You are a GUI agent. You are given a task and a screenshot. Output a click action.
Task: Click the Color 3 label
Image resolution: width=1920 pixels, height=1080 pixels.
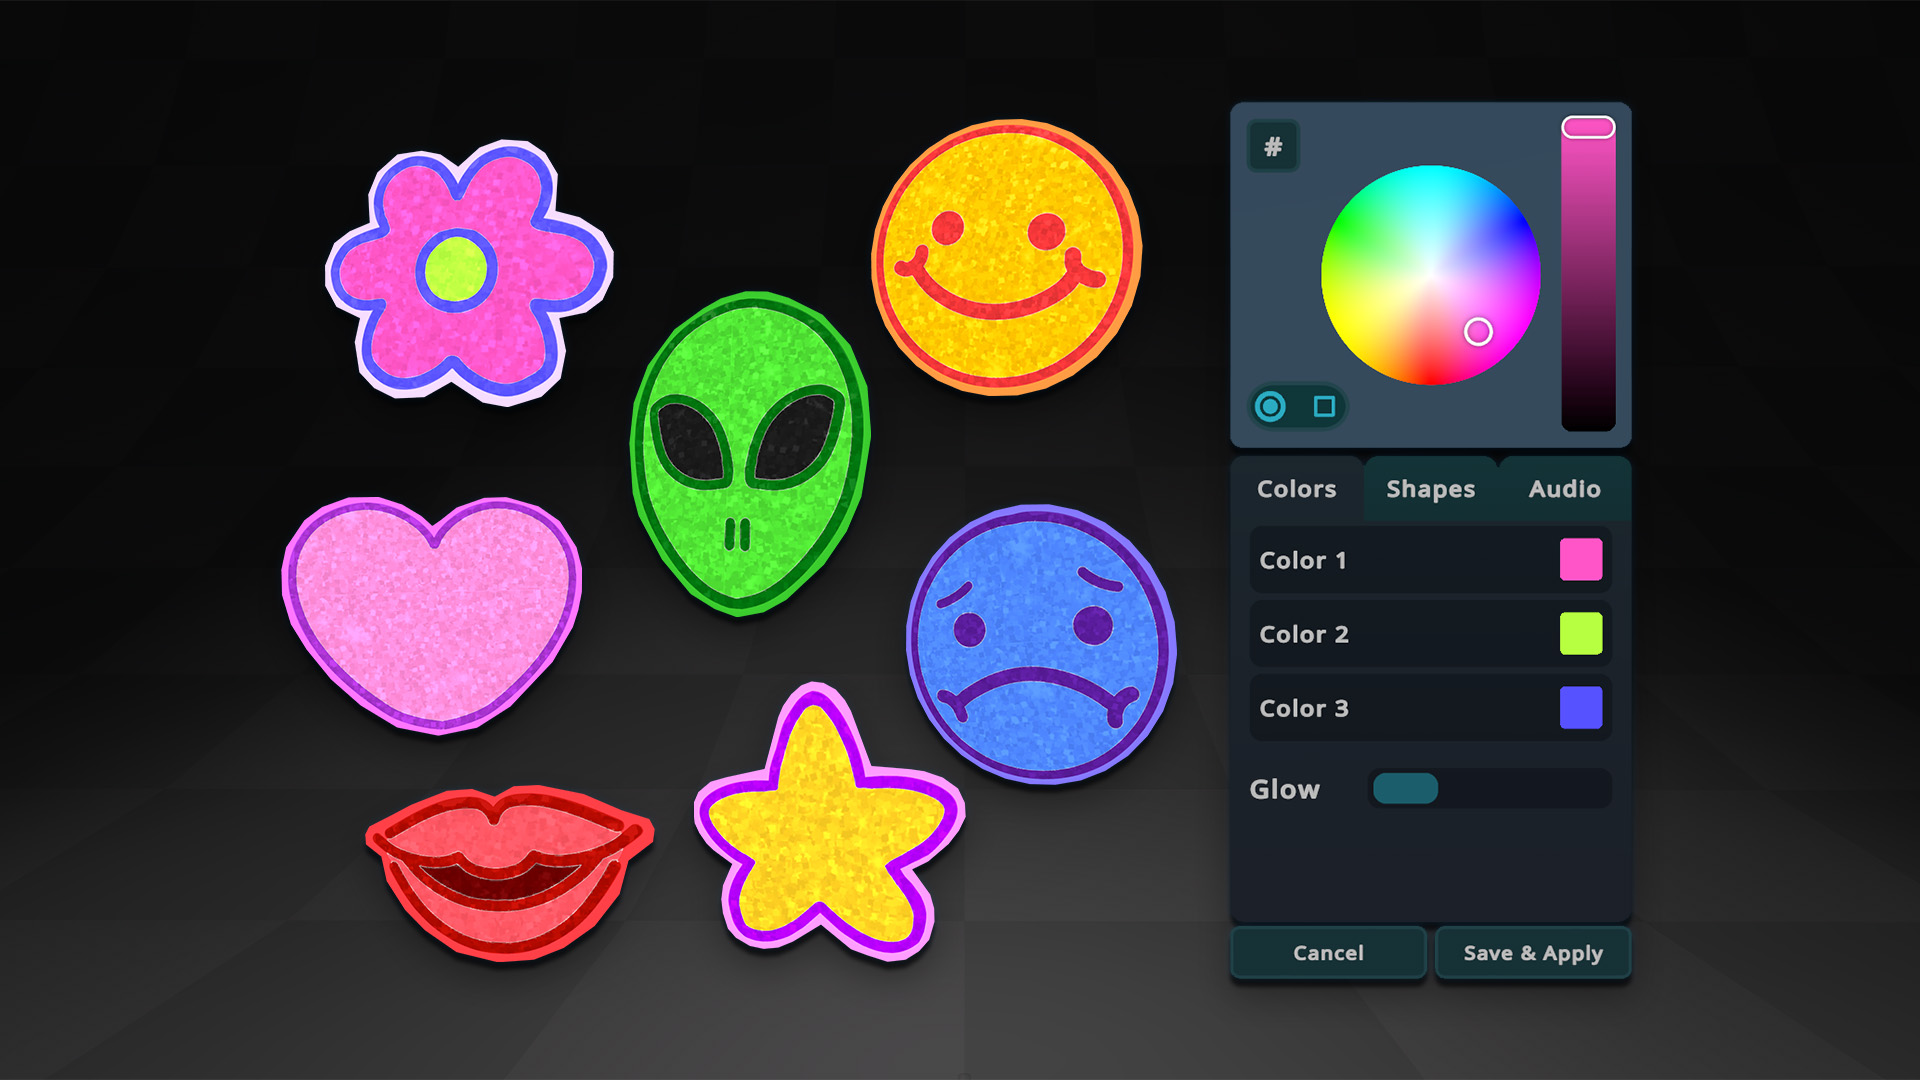(x=1304, y=708)
